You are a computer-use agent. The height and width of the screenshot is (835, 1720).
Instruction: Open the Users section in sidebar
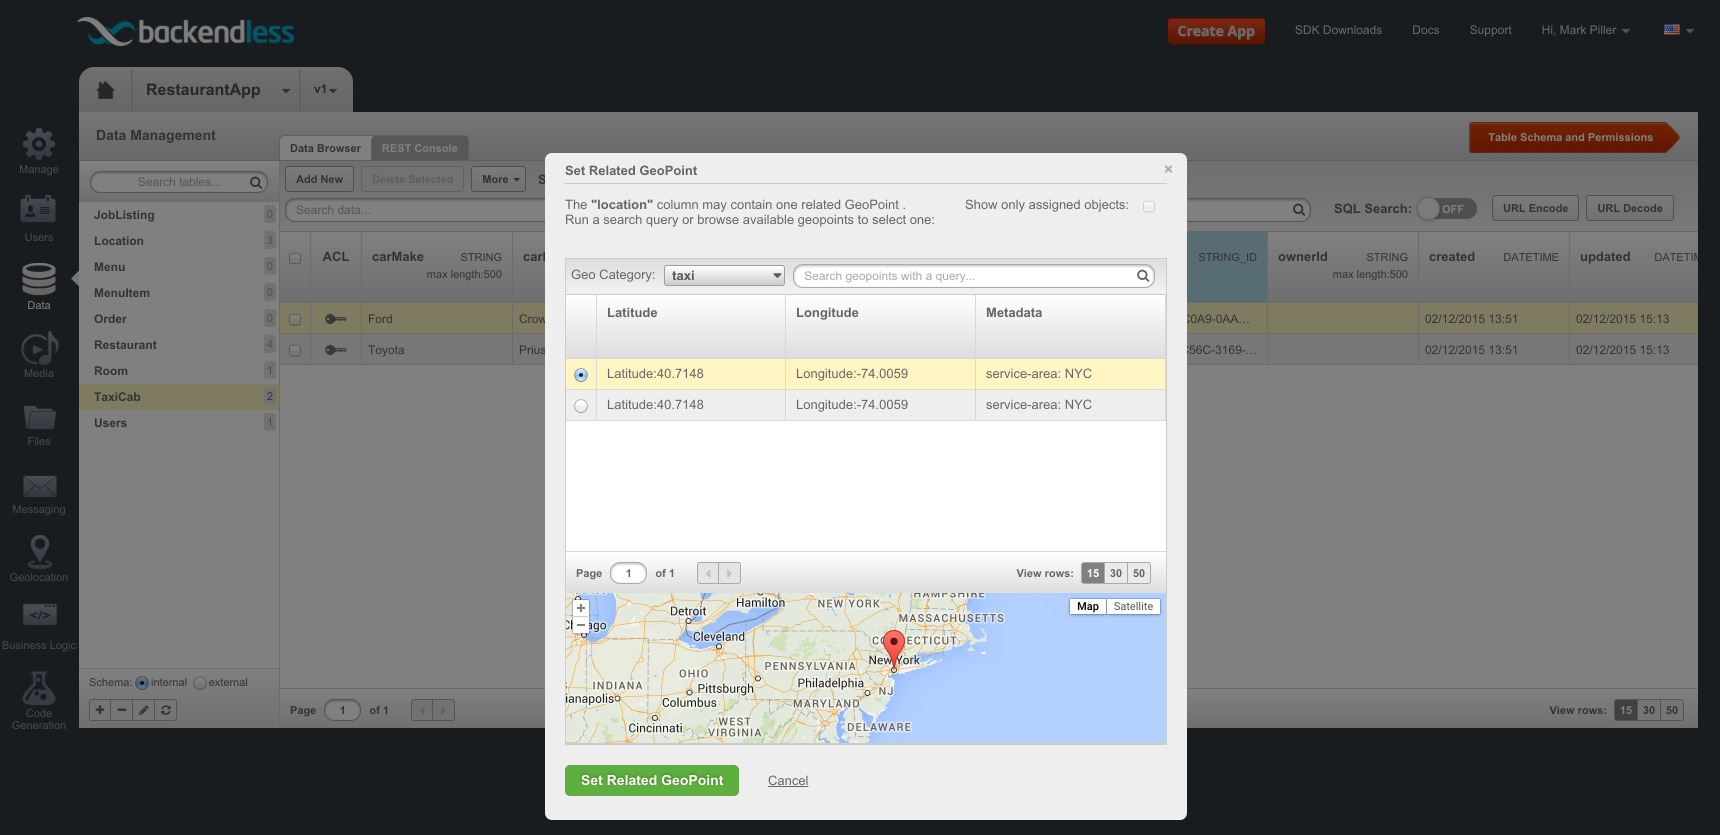point(38,219)
